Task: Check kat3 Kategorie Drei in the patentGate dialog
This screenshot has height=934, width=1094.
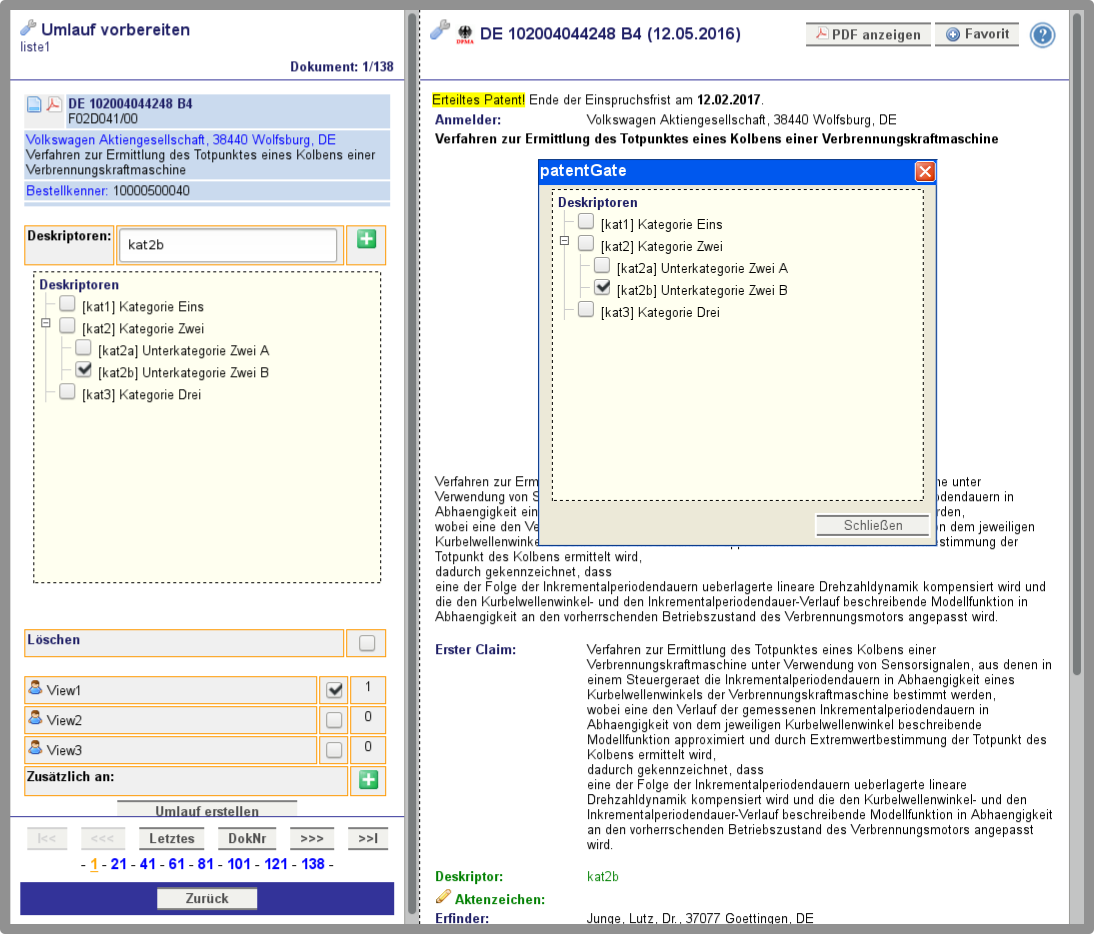Action: tap(585, 309)
